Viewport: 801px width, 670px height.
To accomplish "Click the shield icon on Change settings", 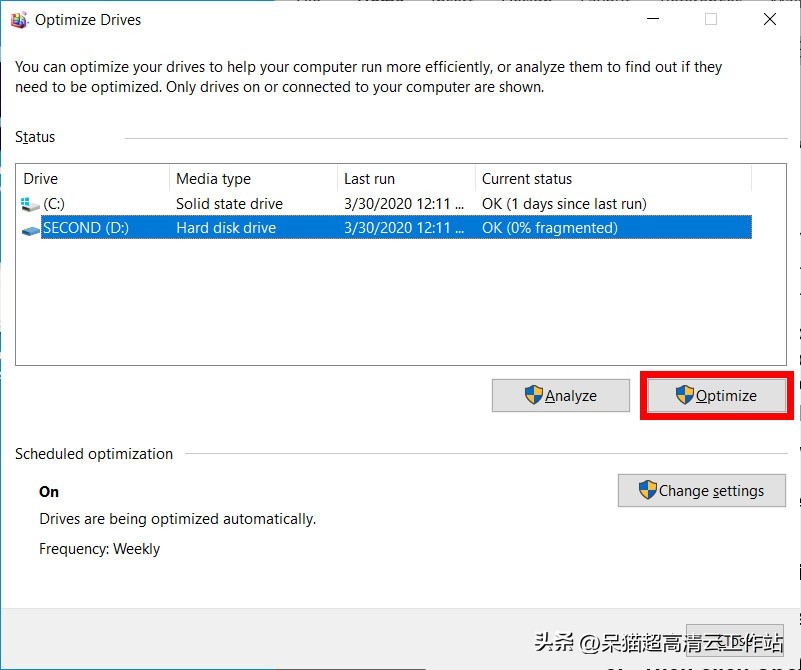I will [648, 490].
